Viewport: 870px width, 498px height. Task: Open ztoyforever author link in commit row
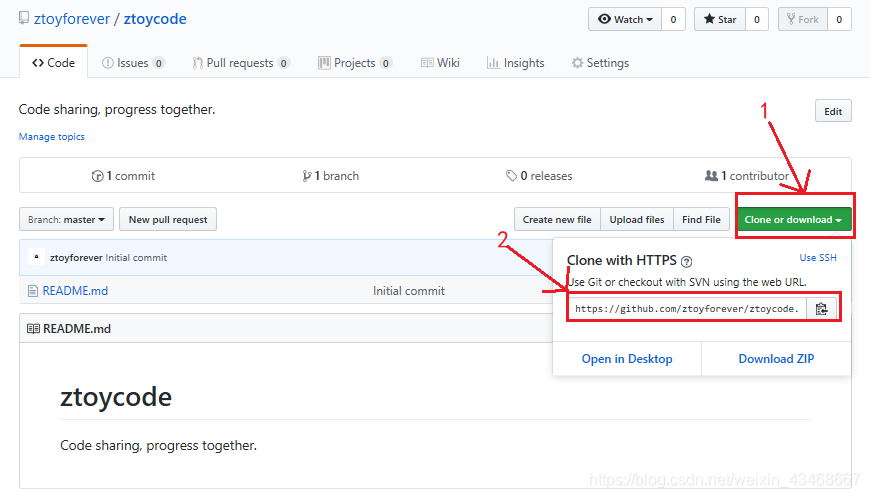click(76, 257)
